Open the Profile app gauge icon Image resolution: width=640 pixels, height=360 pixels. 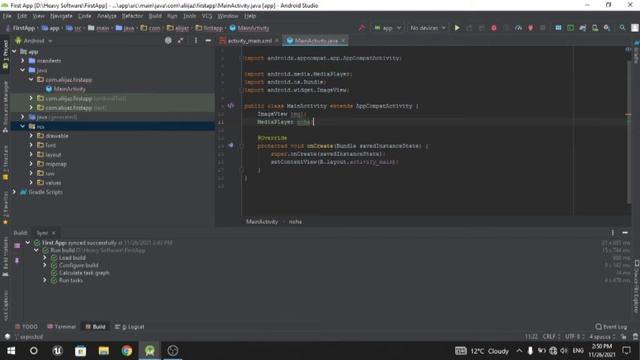point(518,28)
